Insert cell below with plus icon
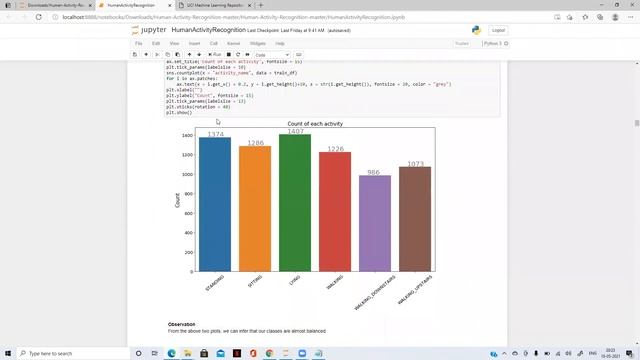The height and width of the screenshot is (360, 640). click(x=146, y=55)
